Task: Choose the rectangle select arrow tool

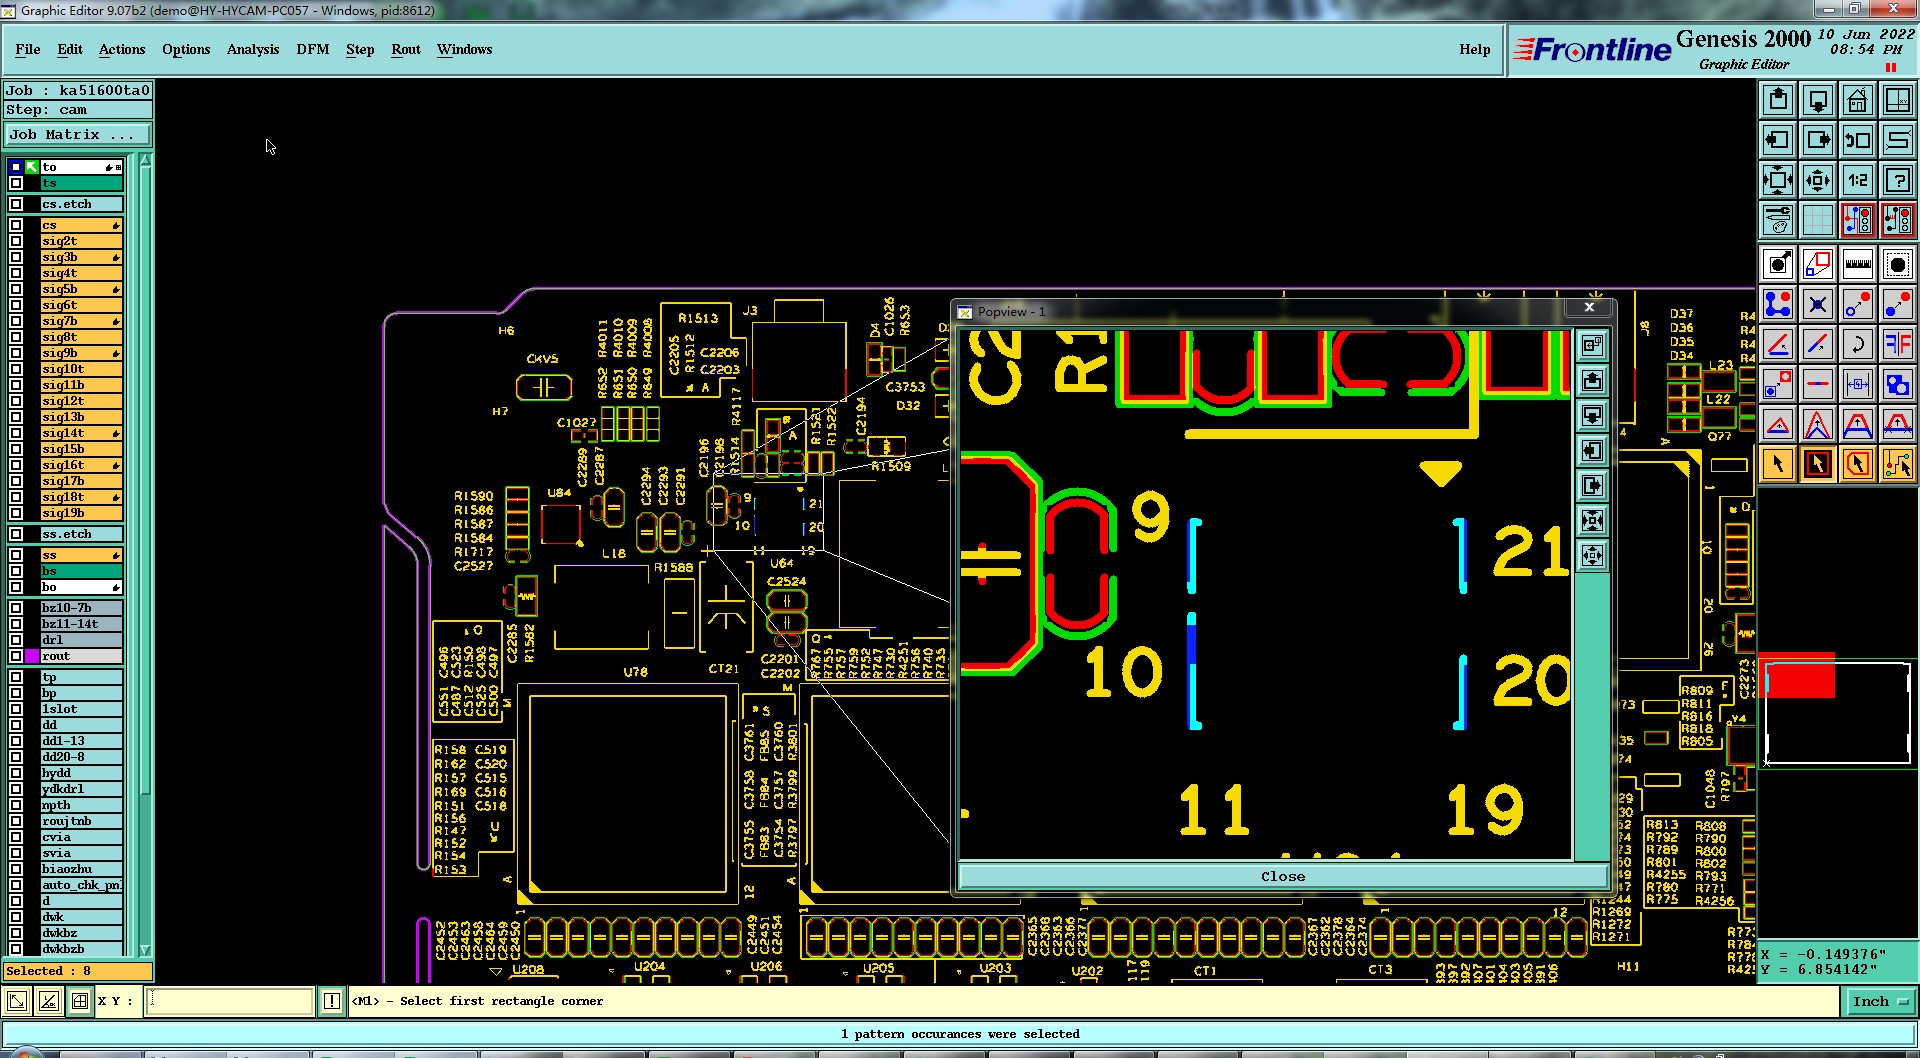Action: [x=1817, y=464]
